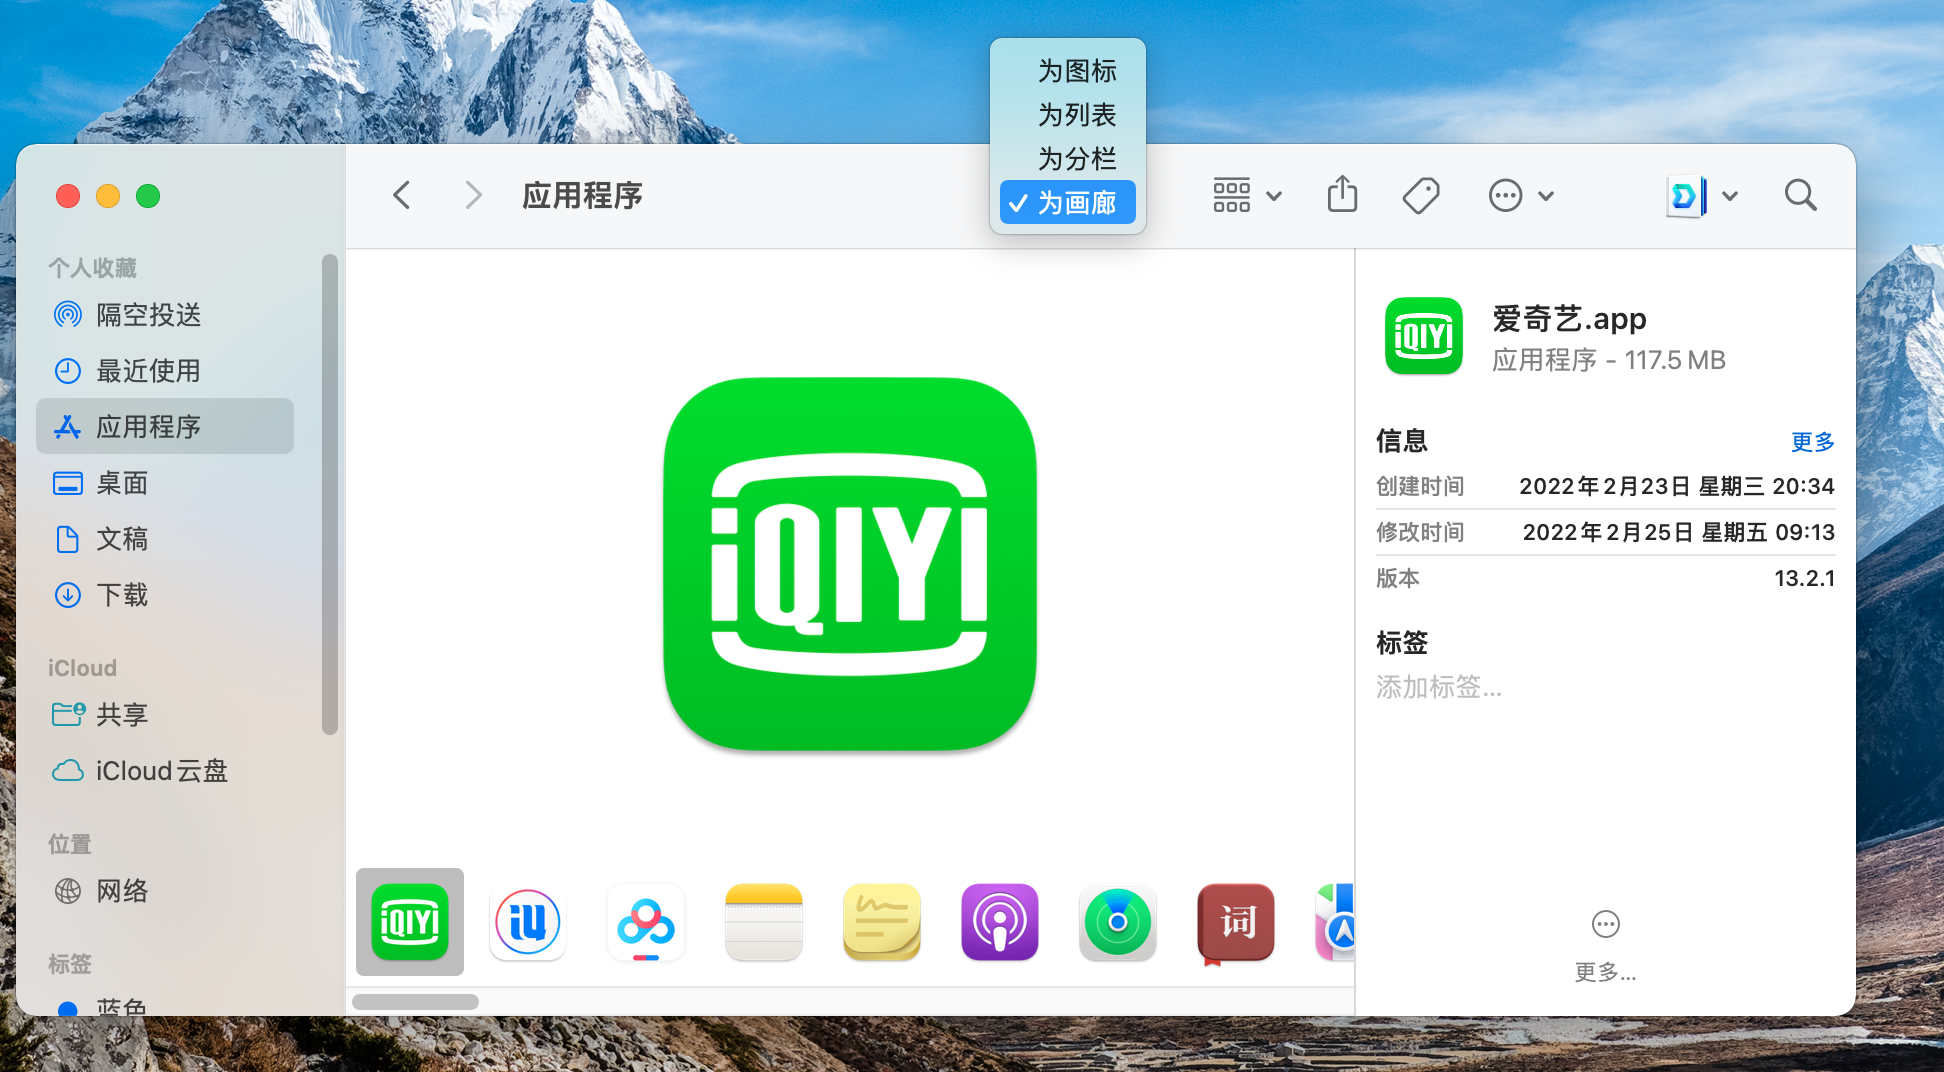
Task: Click the 版本 label in info panel
Action: coord(1398,578)
